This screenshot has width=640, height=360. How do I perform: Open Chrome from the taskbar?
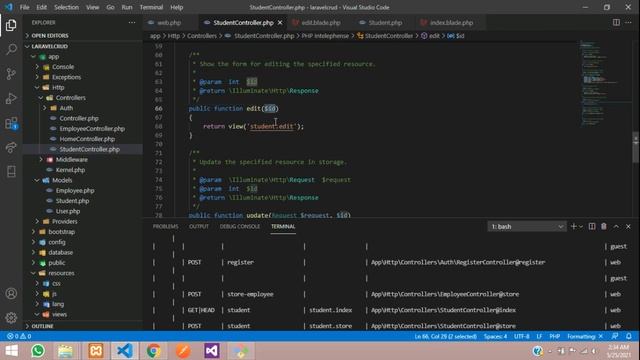pos(153,351)
